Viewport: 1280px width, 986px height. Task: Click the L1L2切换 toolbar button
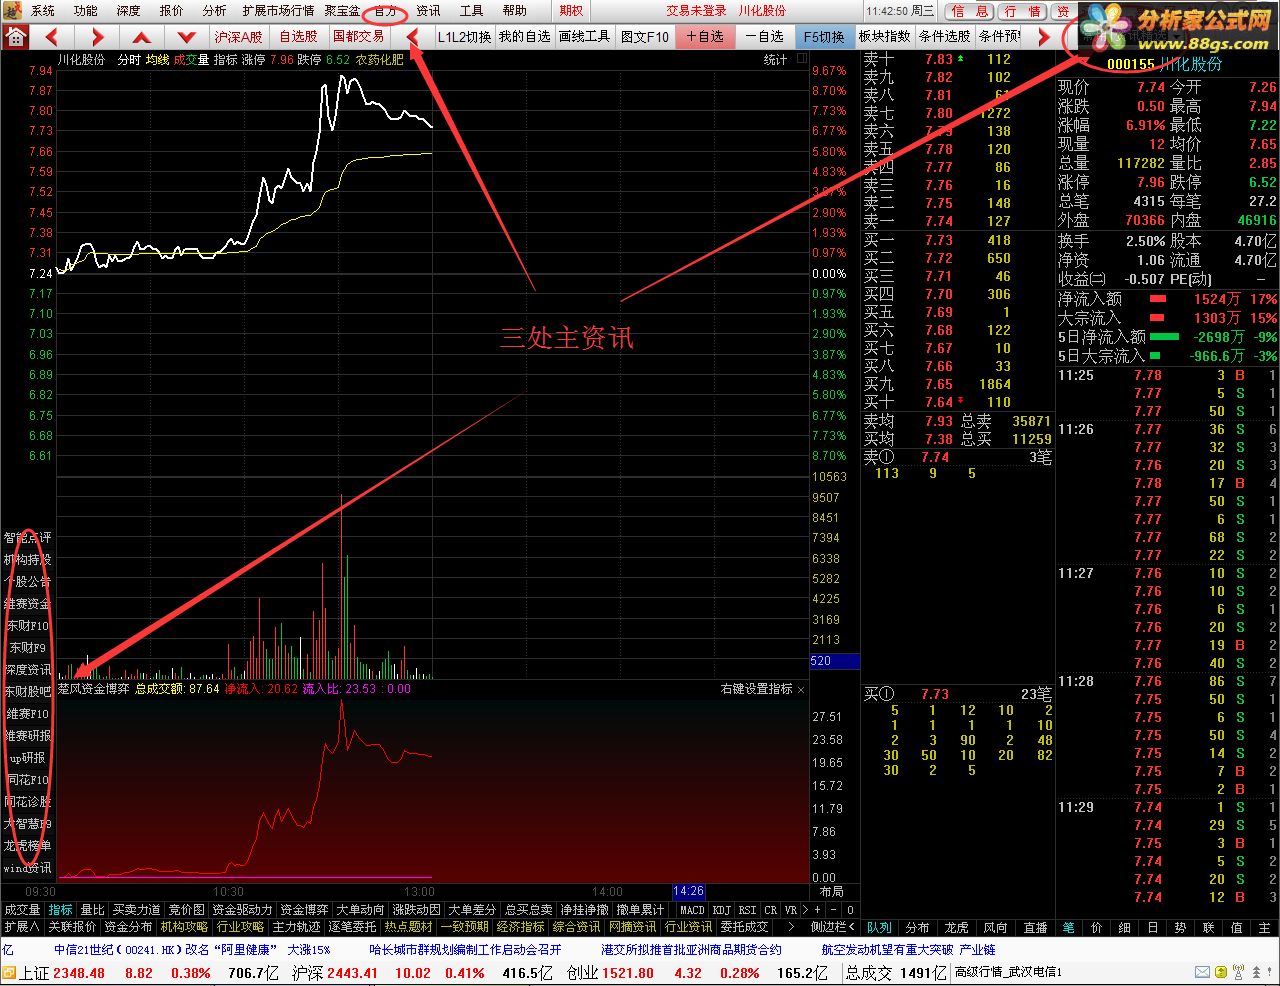pyautogui.click(x=464, y=37)
